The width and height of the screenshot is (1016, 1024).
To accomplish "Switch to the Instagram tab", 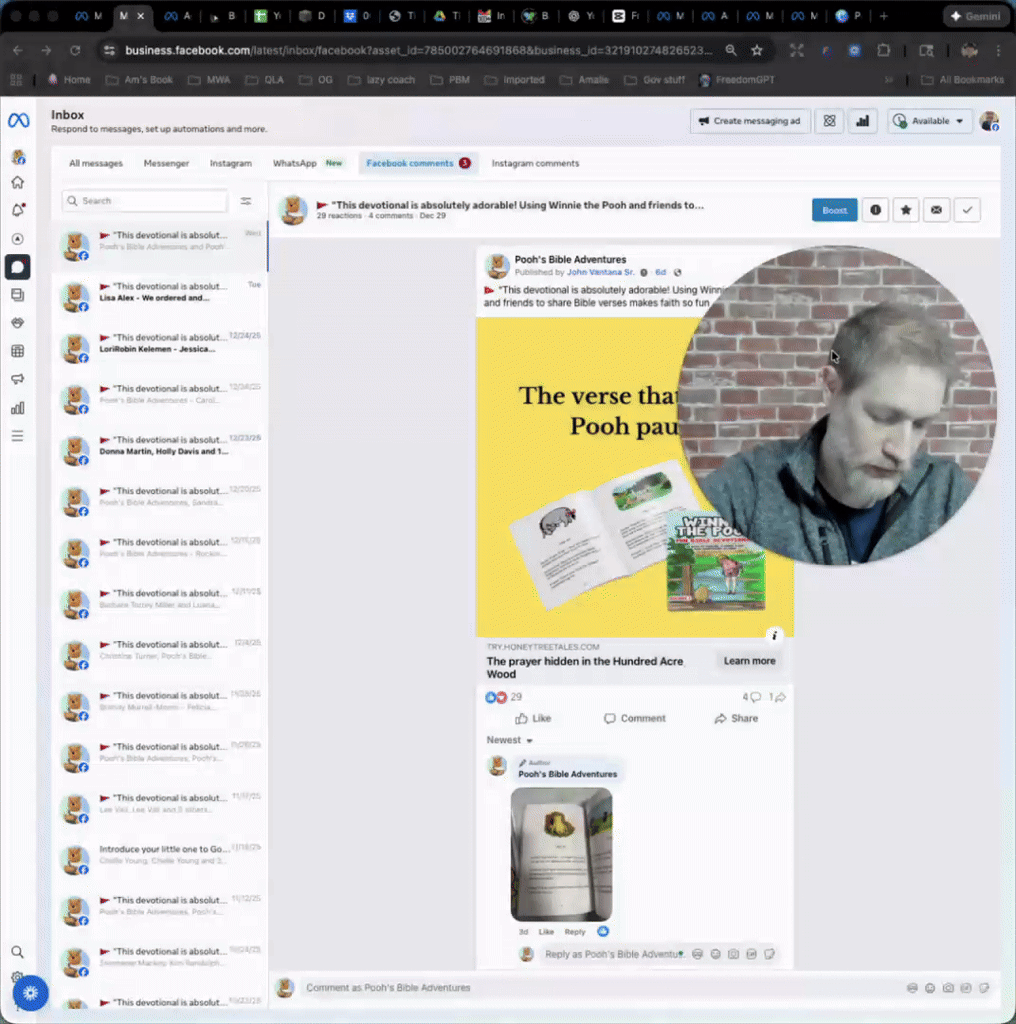I will [x=230, y=163].
